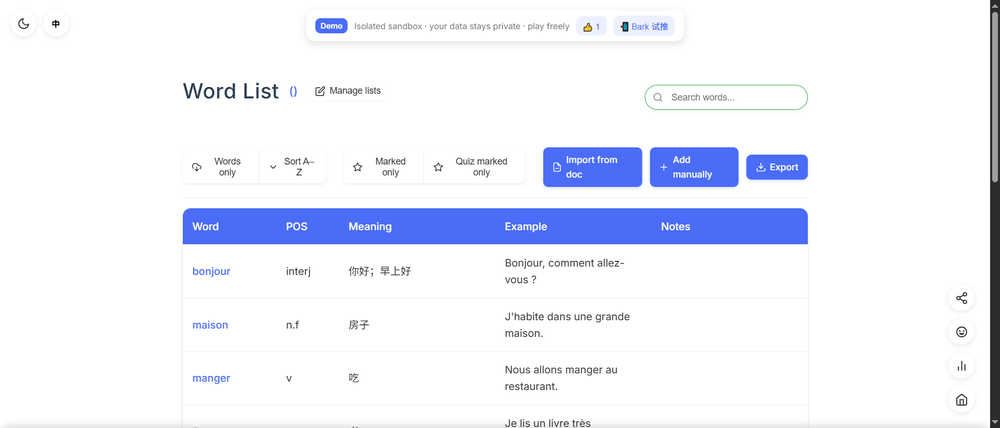1000x428 pixels.
Task: Click the Example column header
Action: 526,226
